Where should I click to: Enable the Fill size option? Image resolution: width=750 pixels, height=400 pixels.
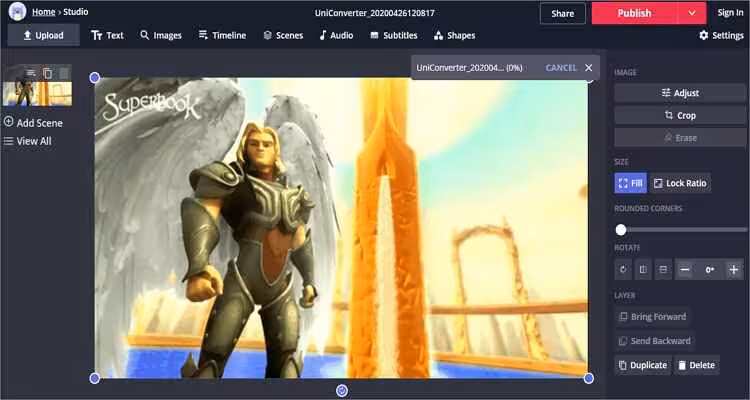point(630,183)
